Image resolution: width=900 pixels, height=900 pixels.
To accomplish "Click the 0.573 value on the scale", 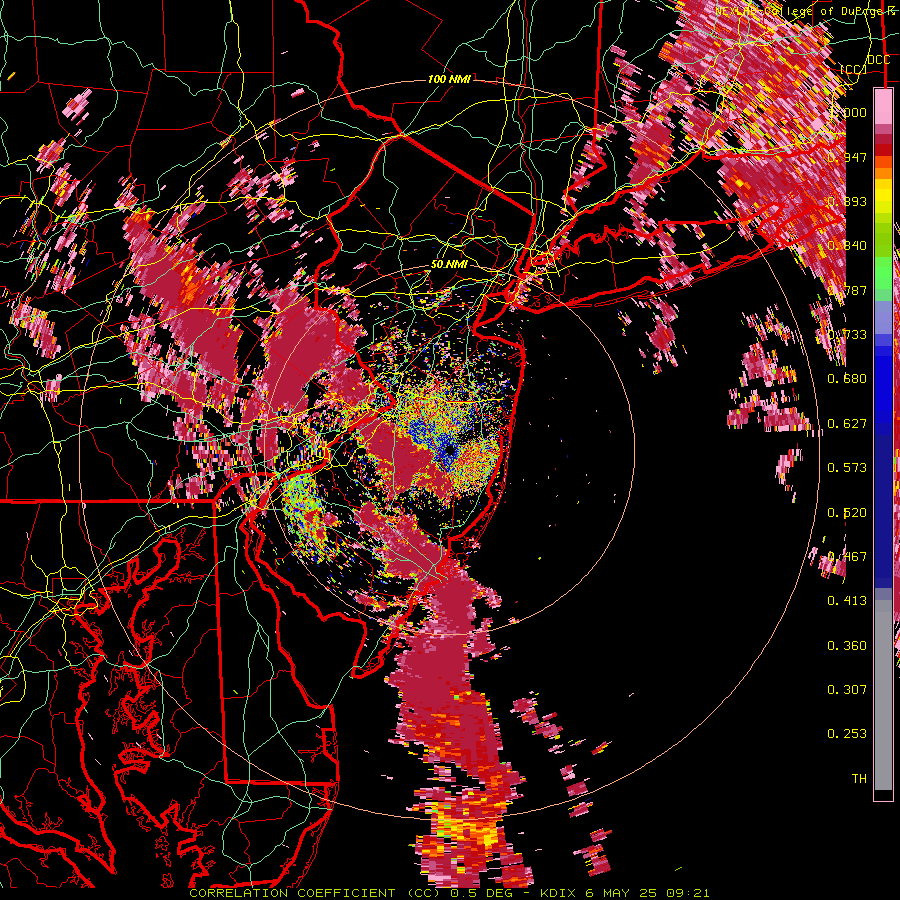I will [x=847, y=468].
